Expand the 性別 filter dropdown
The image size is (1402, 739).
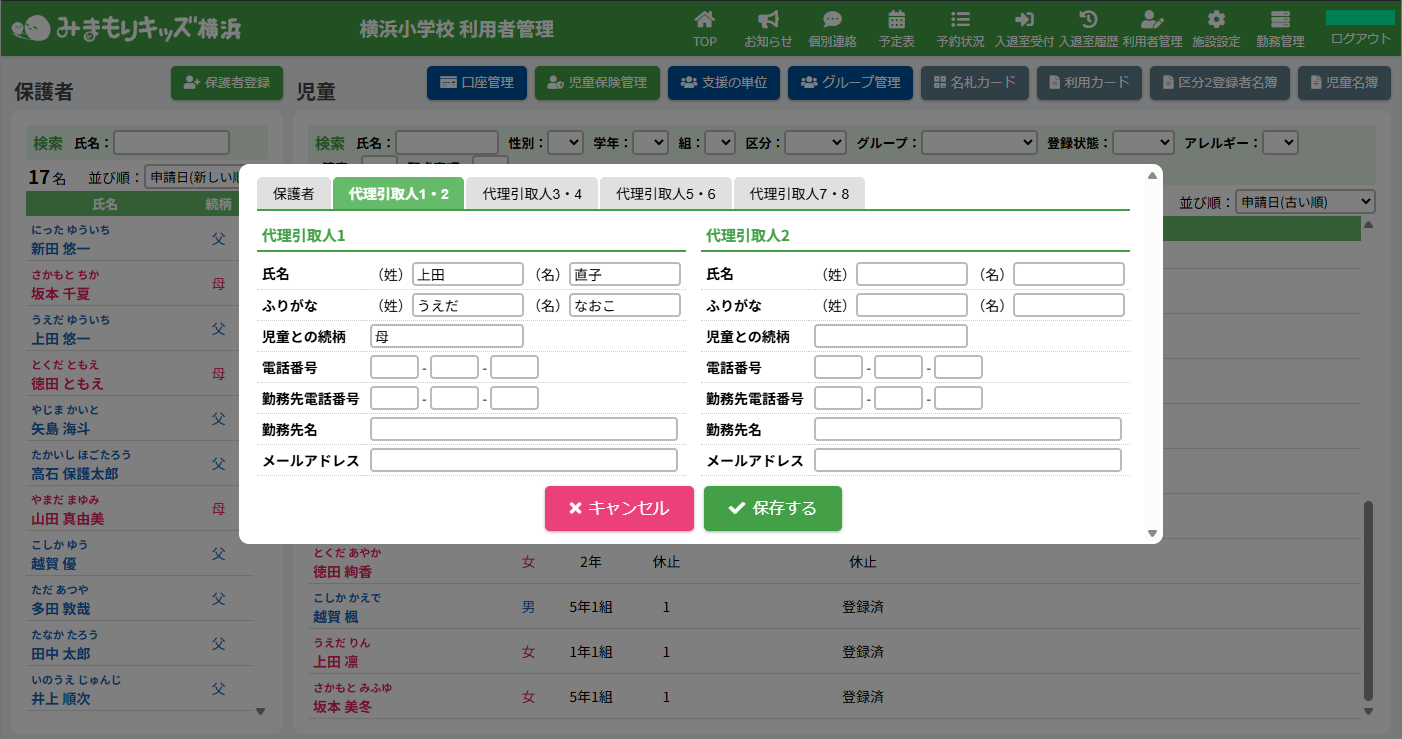pyautogui.click(x=565, y=143)
